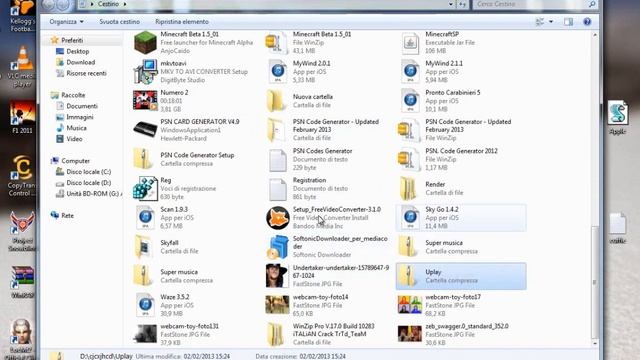Open VLC media player desktop shortcut
Screen dimensions: 640x360
(x=22, y=66)
